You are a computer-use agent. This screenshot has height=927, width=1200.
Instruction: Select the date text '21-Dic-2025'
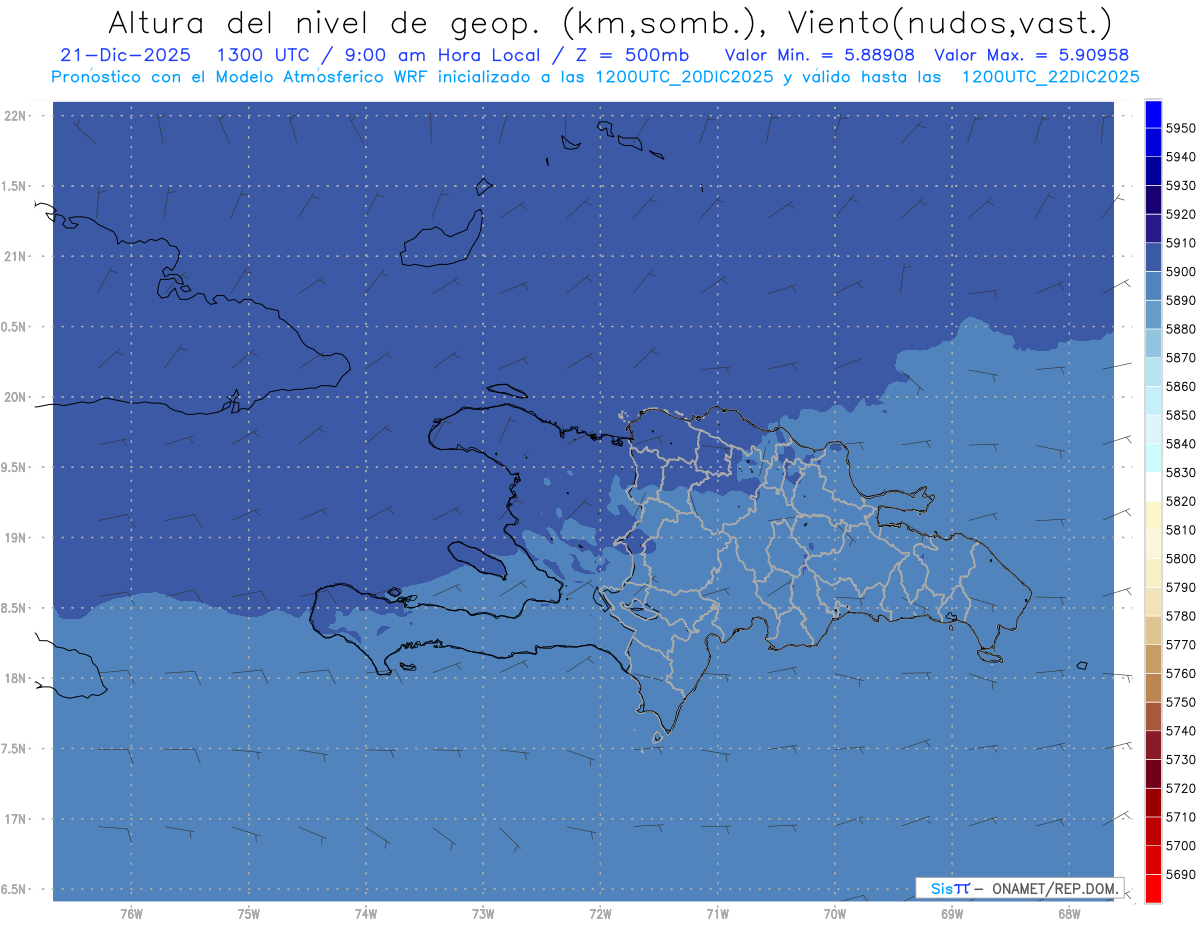(x=125, y=55)
